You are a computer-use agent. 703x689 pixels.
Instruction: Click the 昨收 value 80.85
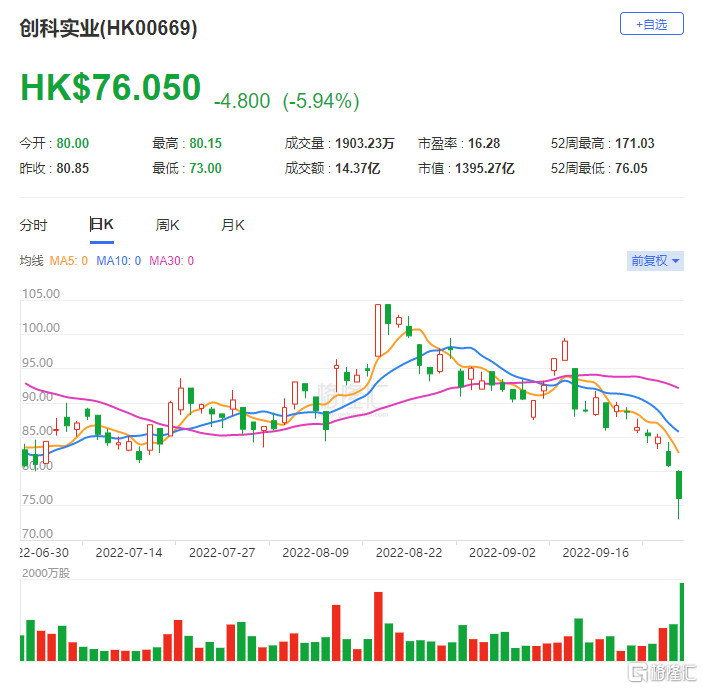coord(73,169)
